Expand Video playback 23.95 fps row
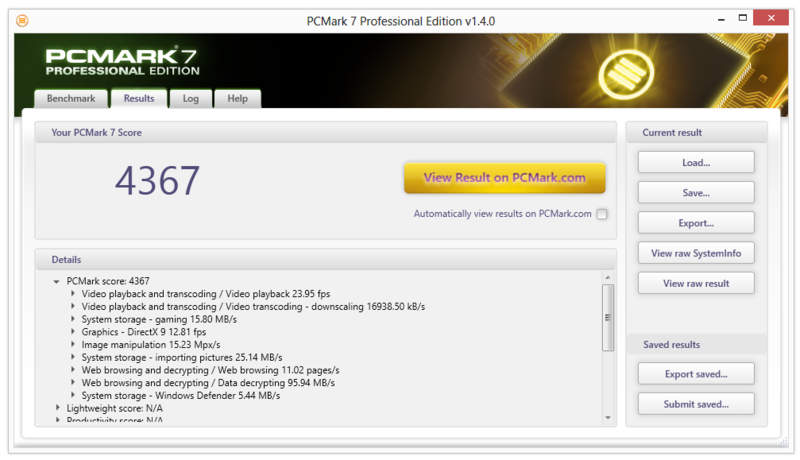 [x=73, y=294]
